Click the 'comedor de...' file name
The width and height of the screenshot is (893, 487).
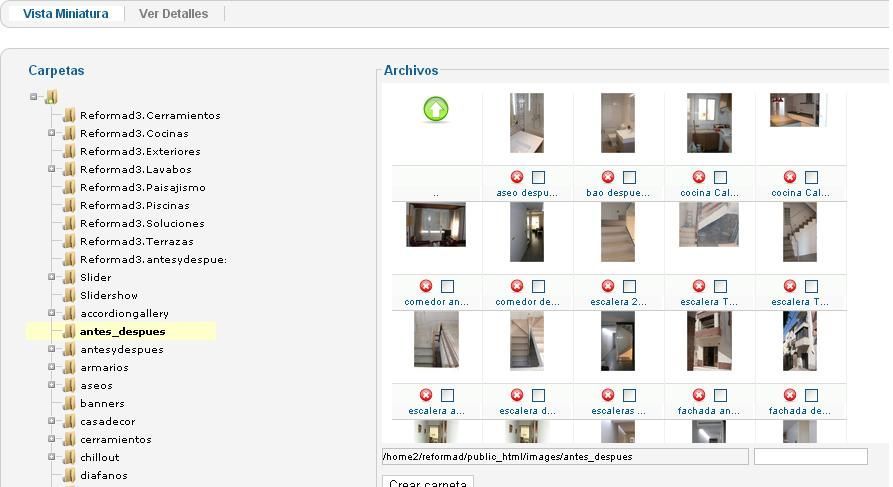point(527,302)
